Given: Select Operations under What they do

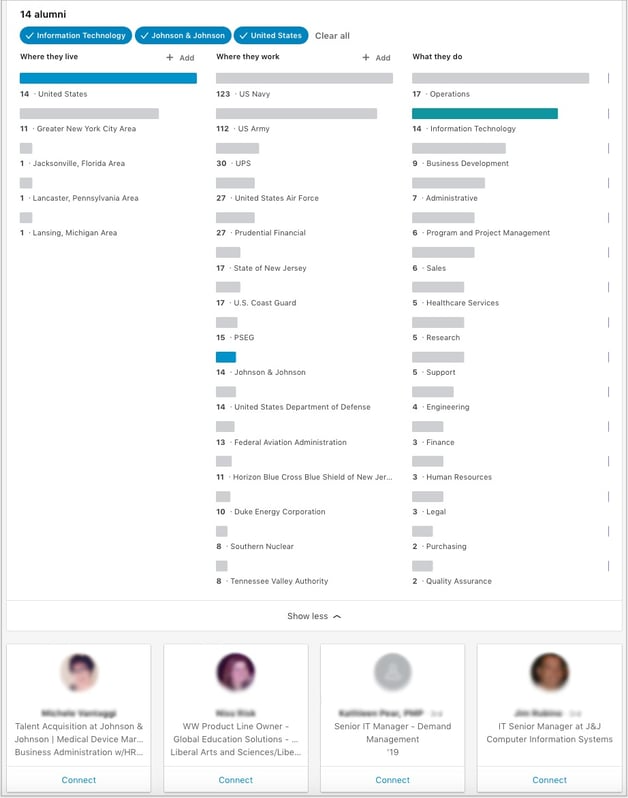Looking at the screenshot, I should click(500, 78).
